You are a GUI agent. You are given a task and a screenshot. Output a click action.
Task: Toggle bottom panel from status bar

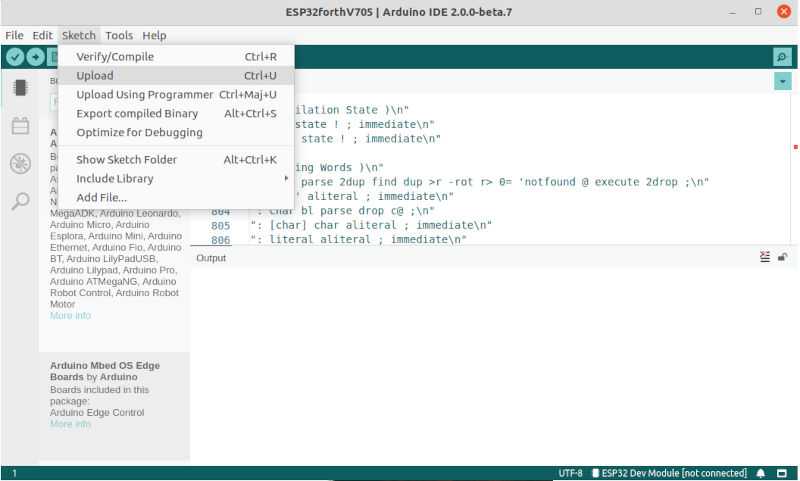tap(782, 473)
